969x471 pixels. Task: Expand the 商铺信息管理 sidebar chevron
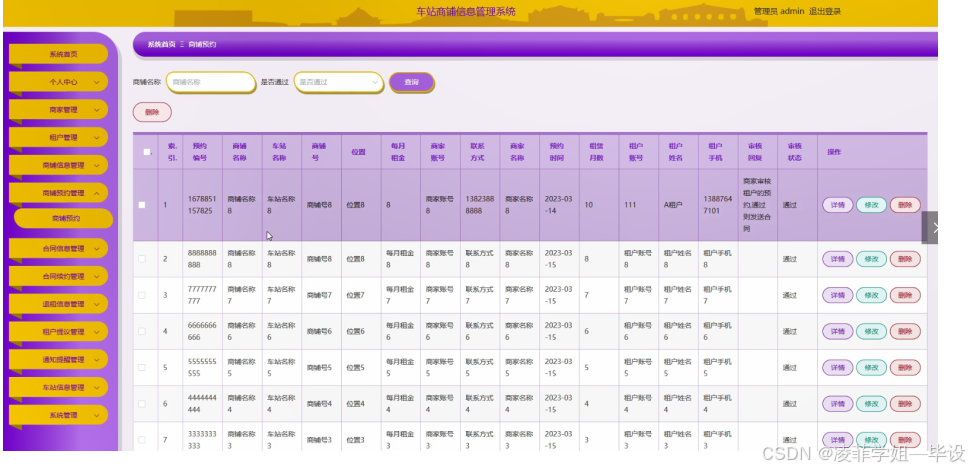click(x=96, y=165)
